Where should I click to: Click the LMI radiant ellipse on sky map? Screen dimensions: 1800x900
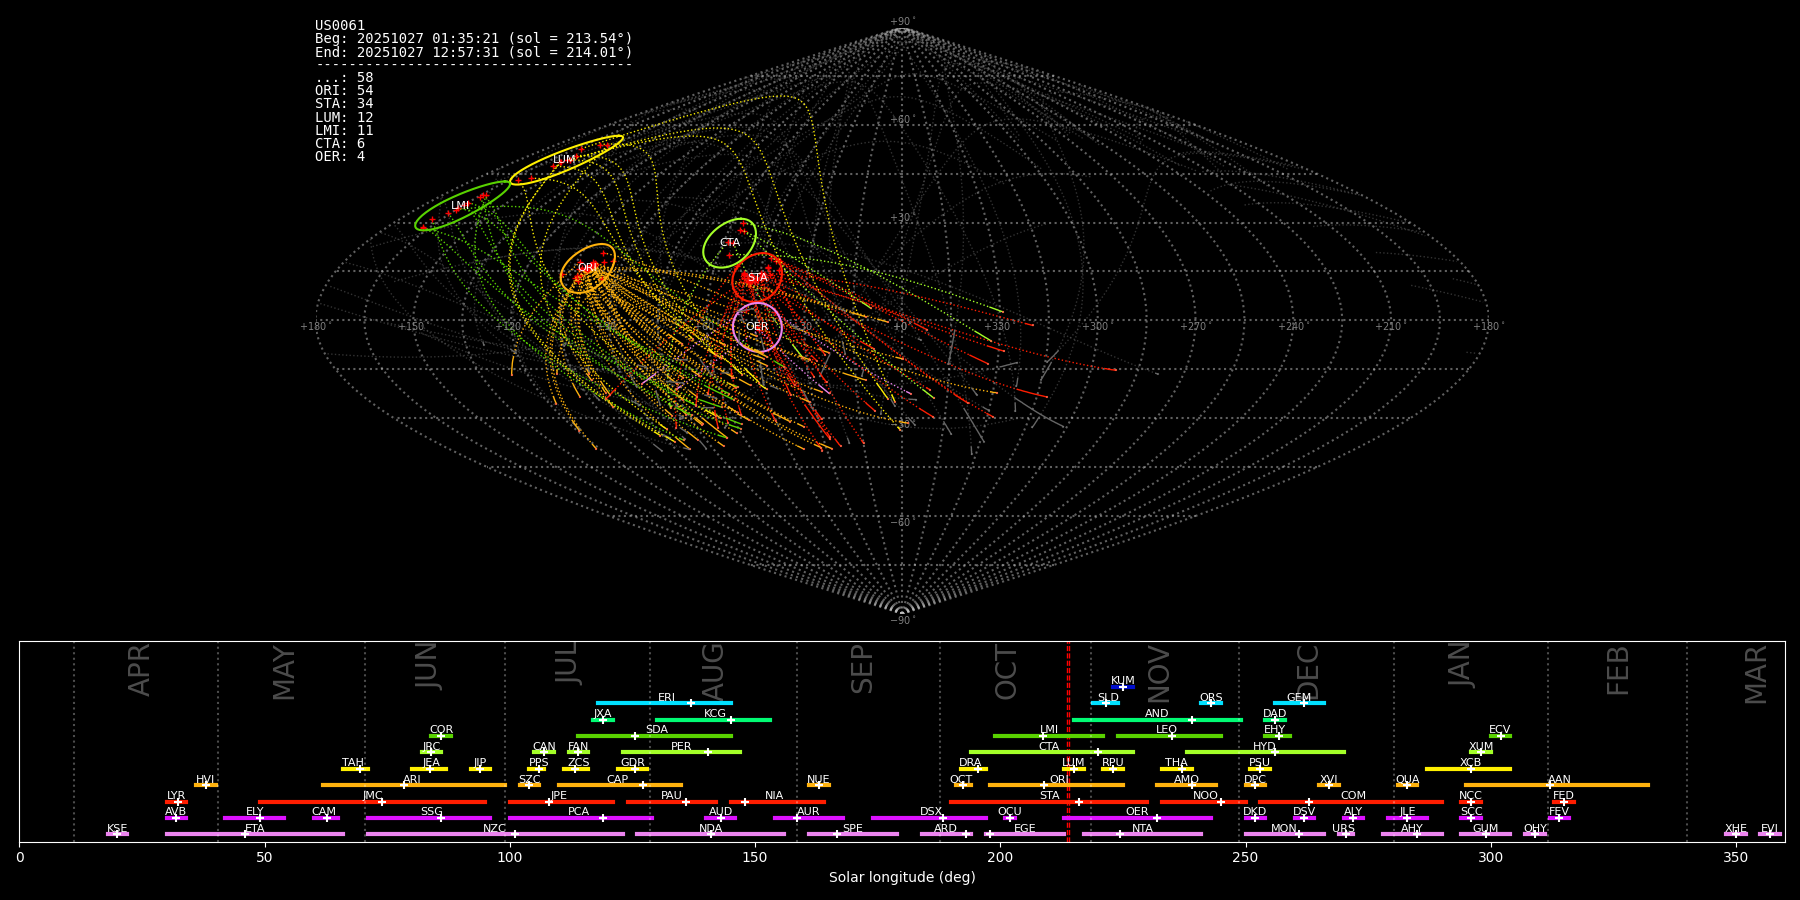coord(463,206)
